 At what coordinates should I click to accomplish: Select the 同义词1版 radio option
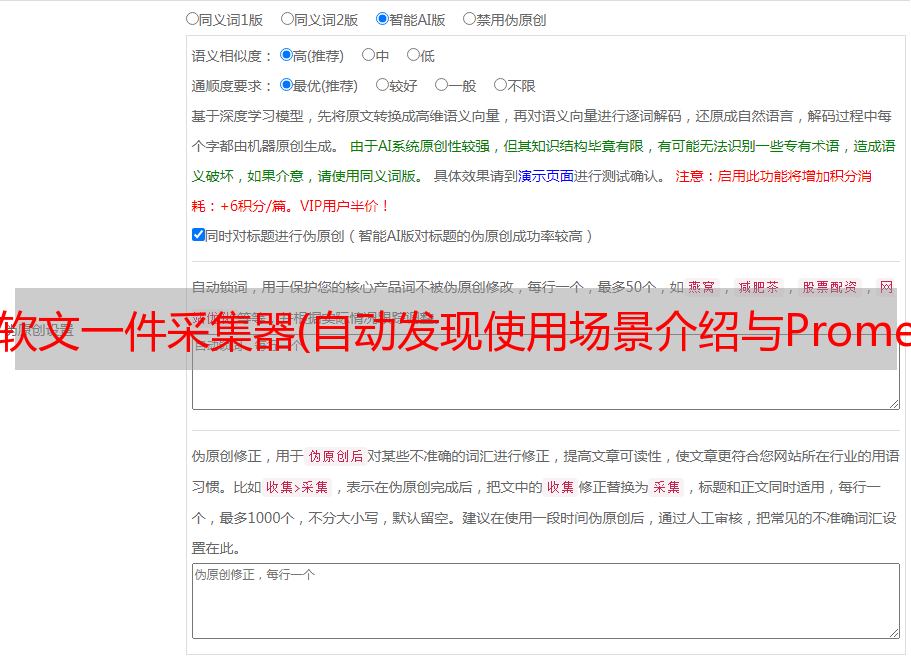(192, 19)
